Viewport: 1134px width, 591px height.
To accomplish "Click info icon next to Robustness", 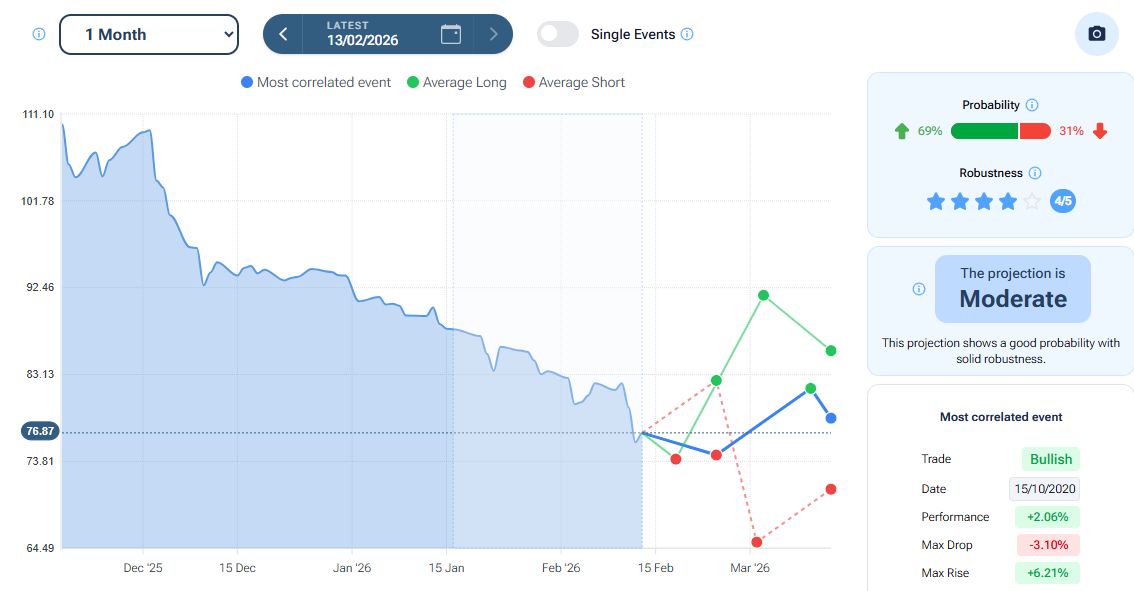I will point(1035,173).
